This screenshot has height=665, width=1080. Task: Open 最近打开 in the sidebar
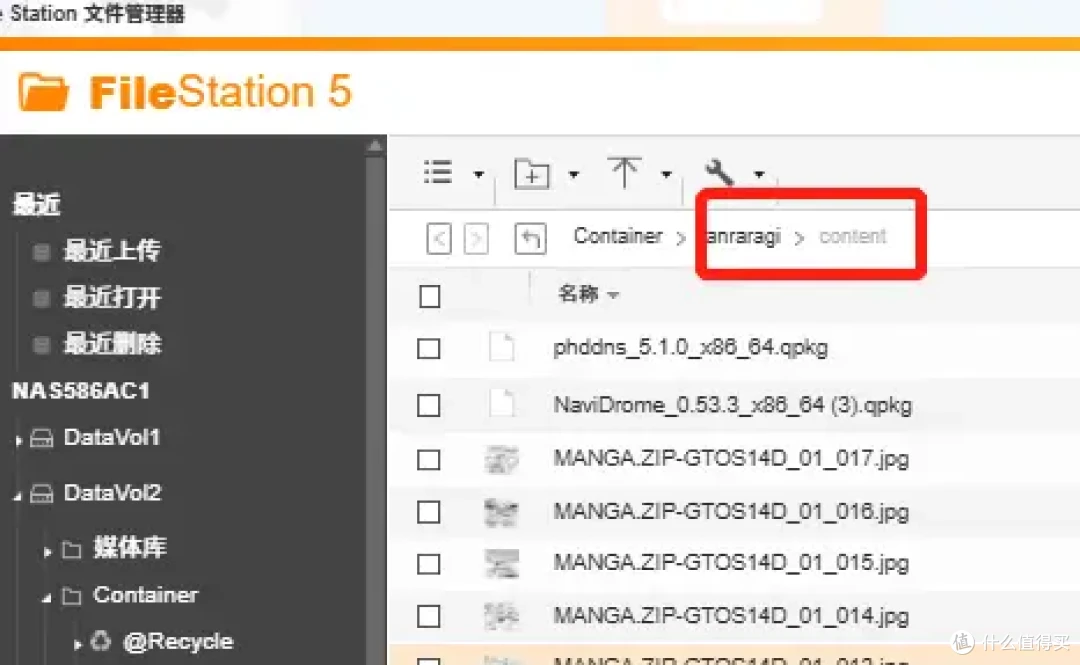[x=112, y=298]
